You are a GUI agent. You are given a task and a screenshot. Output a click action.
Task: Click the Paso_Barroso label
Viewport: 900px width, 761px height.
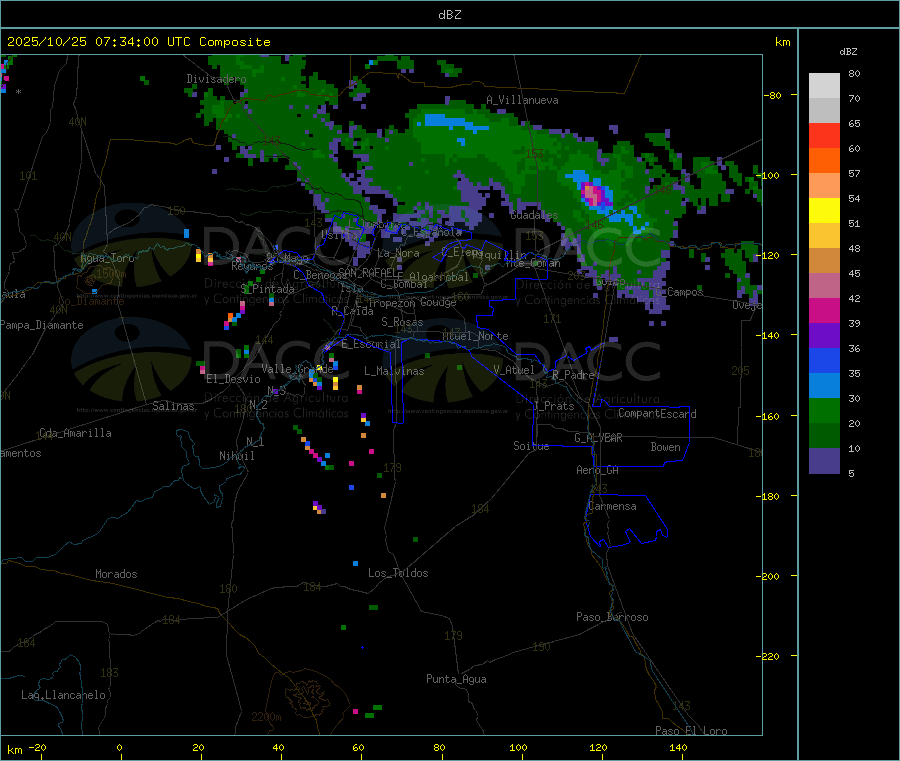(x=612, y=617)
